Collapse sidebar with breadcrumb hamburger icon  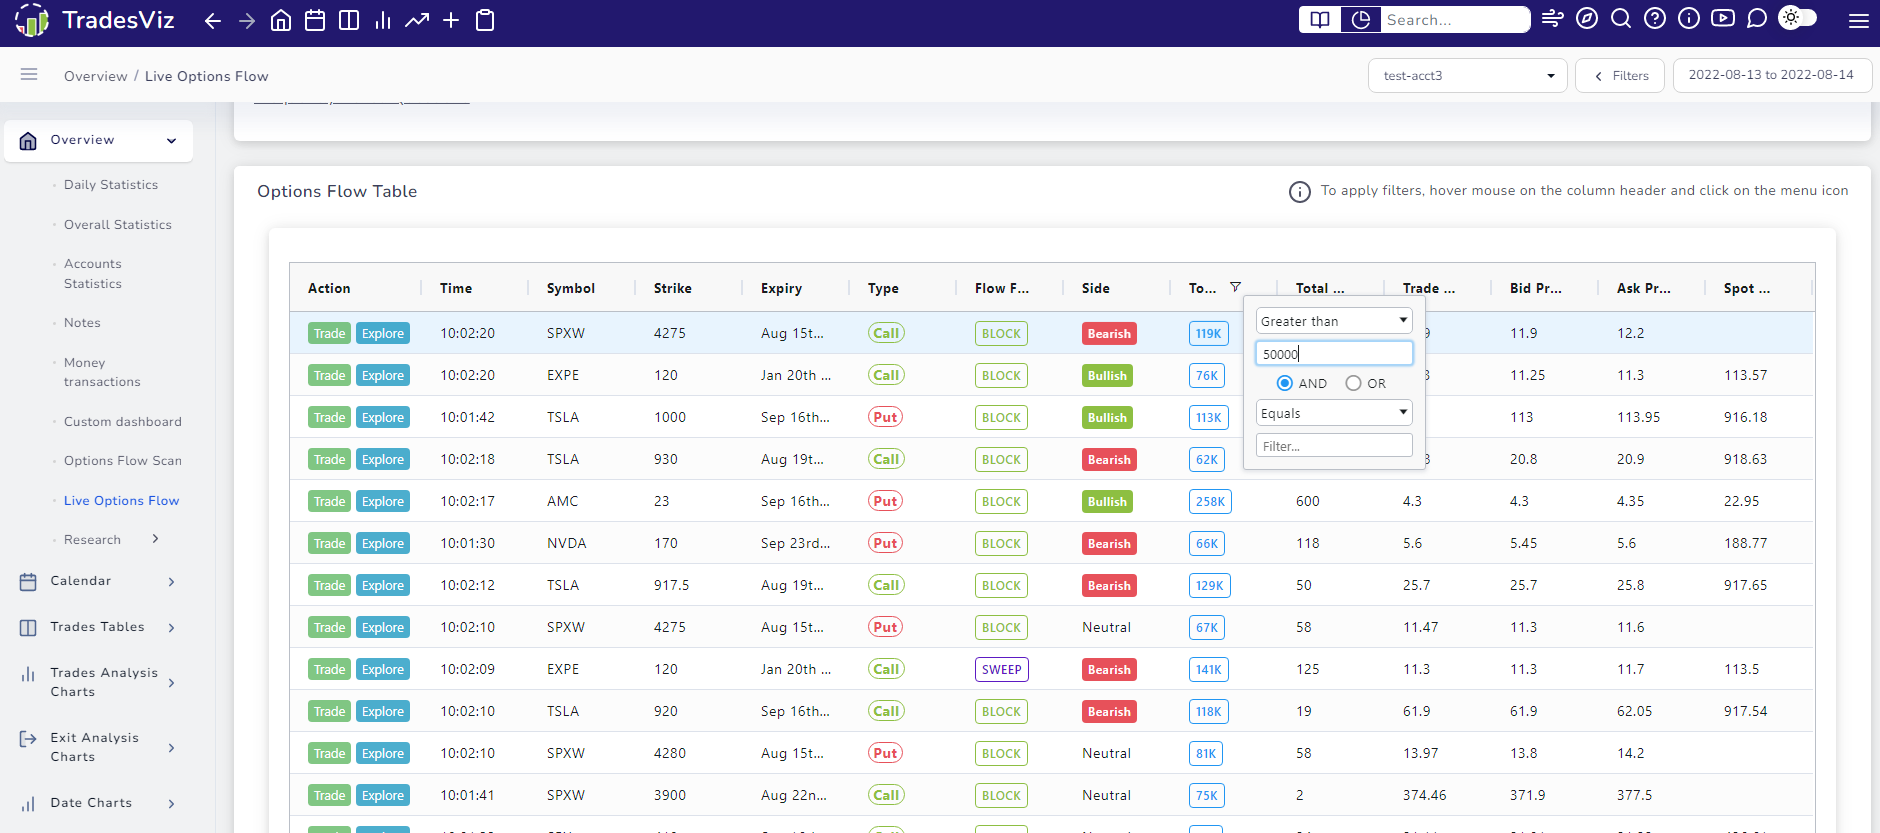29,74
